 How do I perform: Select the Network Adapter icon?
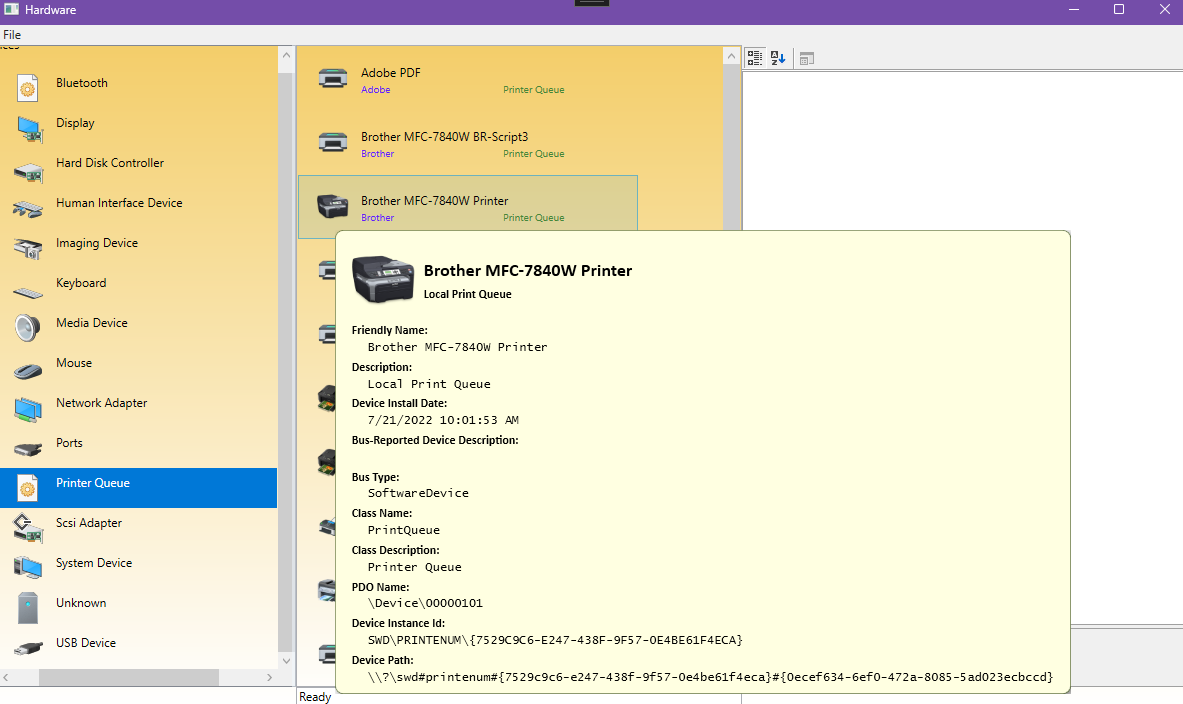coord(28,410)
